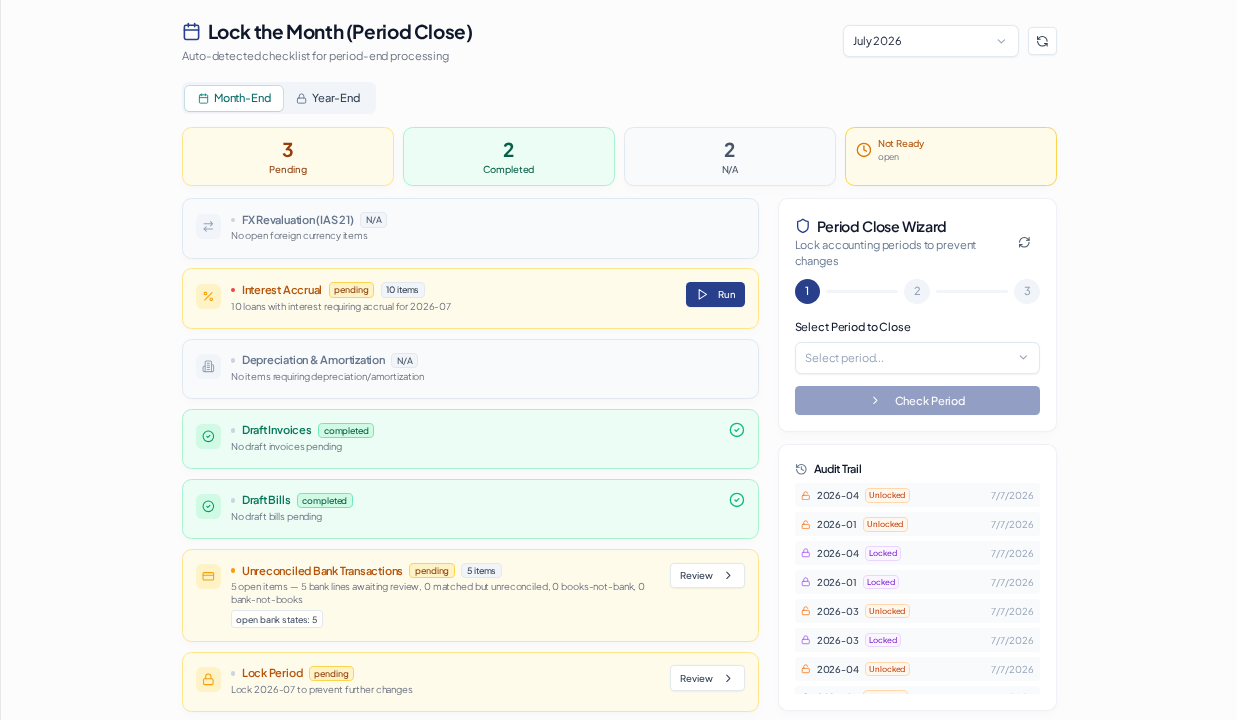Click the Lock the Month (Period Close) heading
The height and width of the screenshot is (720, 1237).
(340, 31)
